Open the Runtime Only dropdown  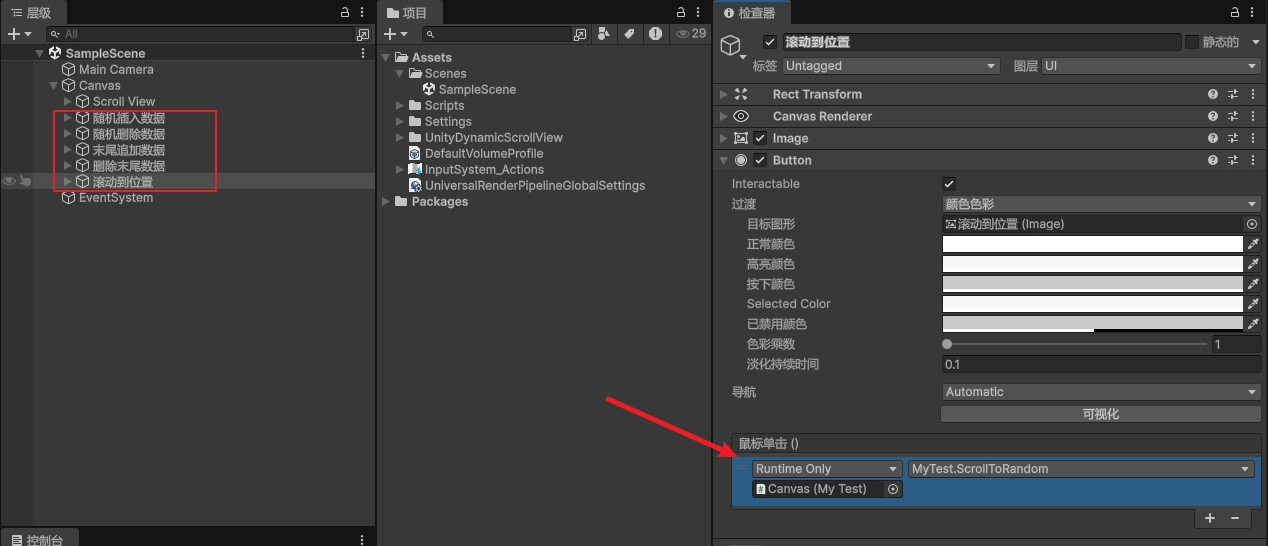[827, 469]
